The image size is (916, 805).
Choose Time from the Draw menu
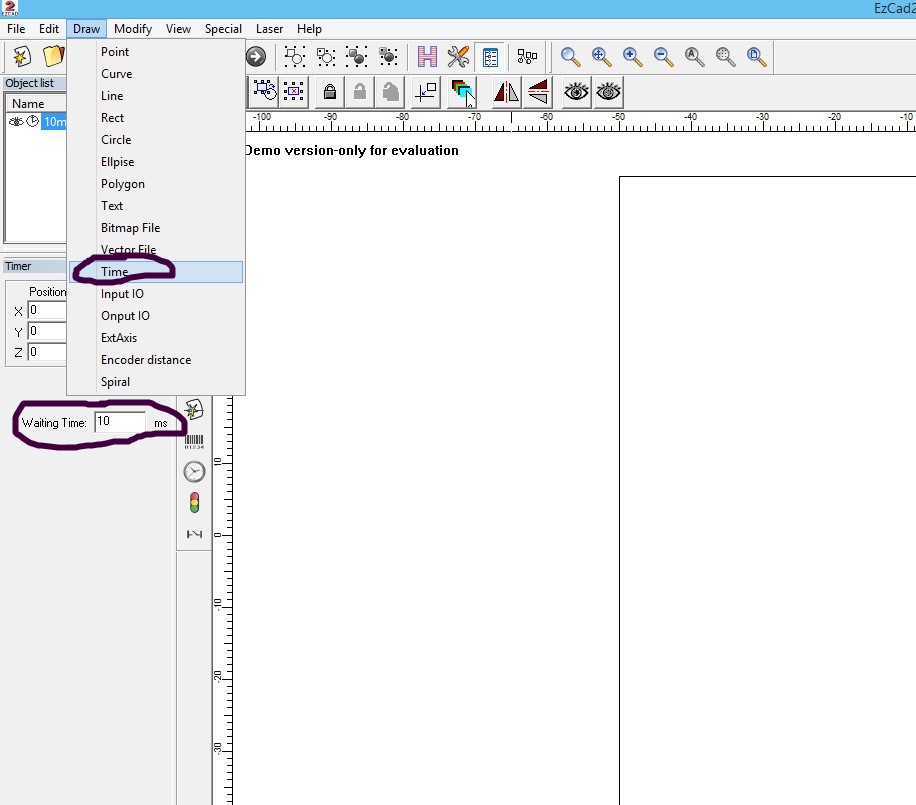[x=115, y=272]
